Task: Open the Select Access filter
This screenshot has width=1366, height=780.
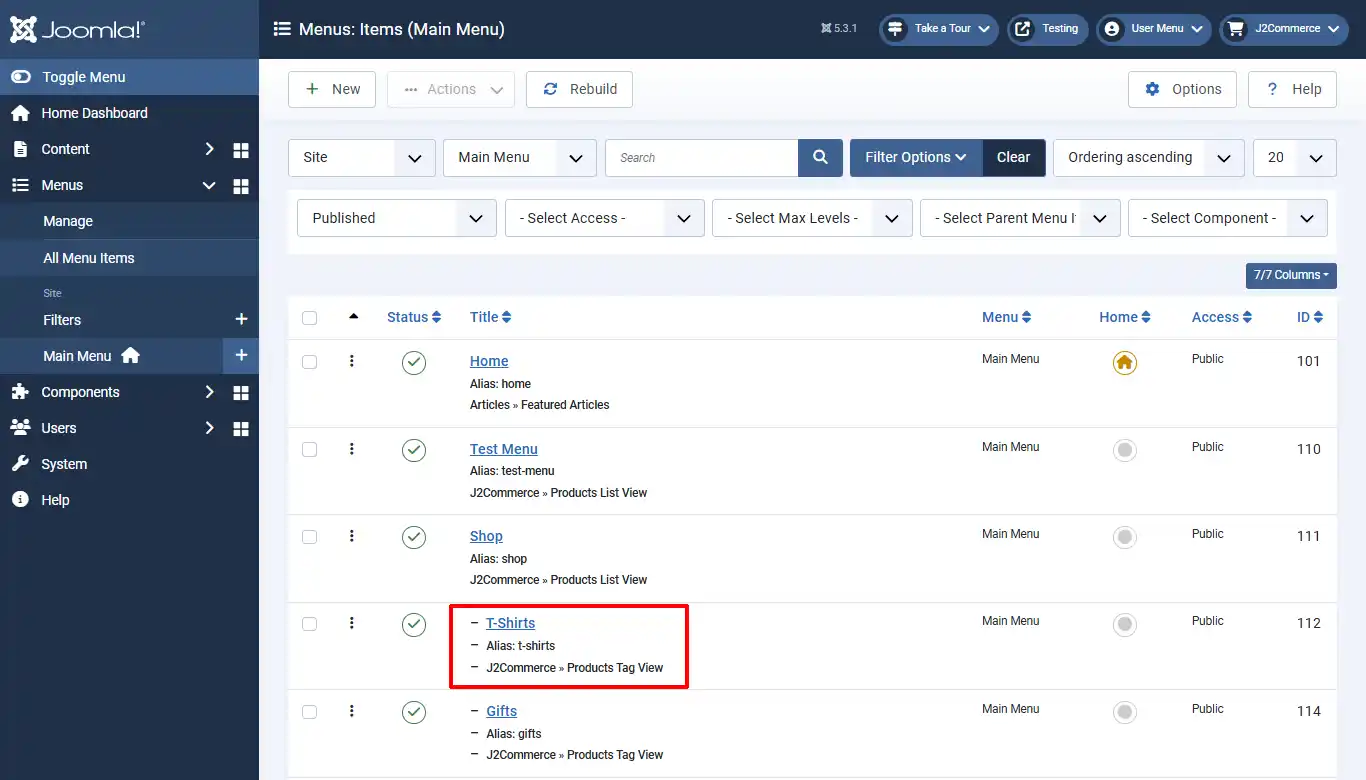Action: 605,218
